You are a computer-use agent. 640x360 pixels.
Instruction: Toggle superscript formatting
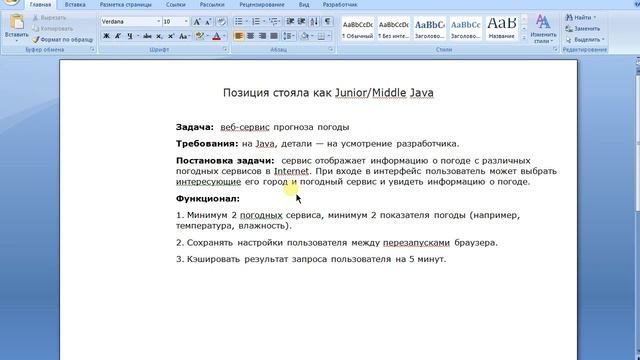pyautogui.click(x=171, y=36)
